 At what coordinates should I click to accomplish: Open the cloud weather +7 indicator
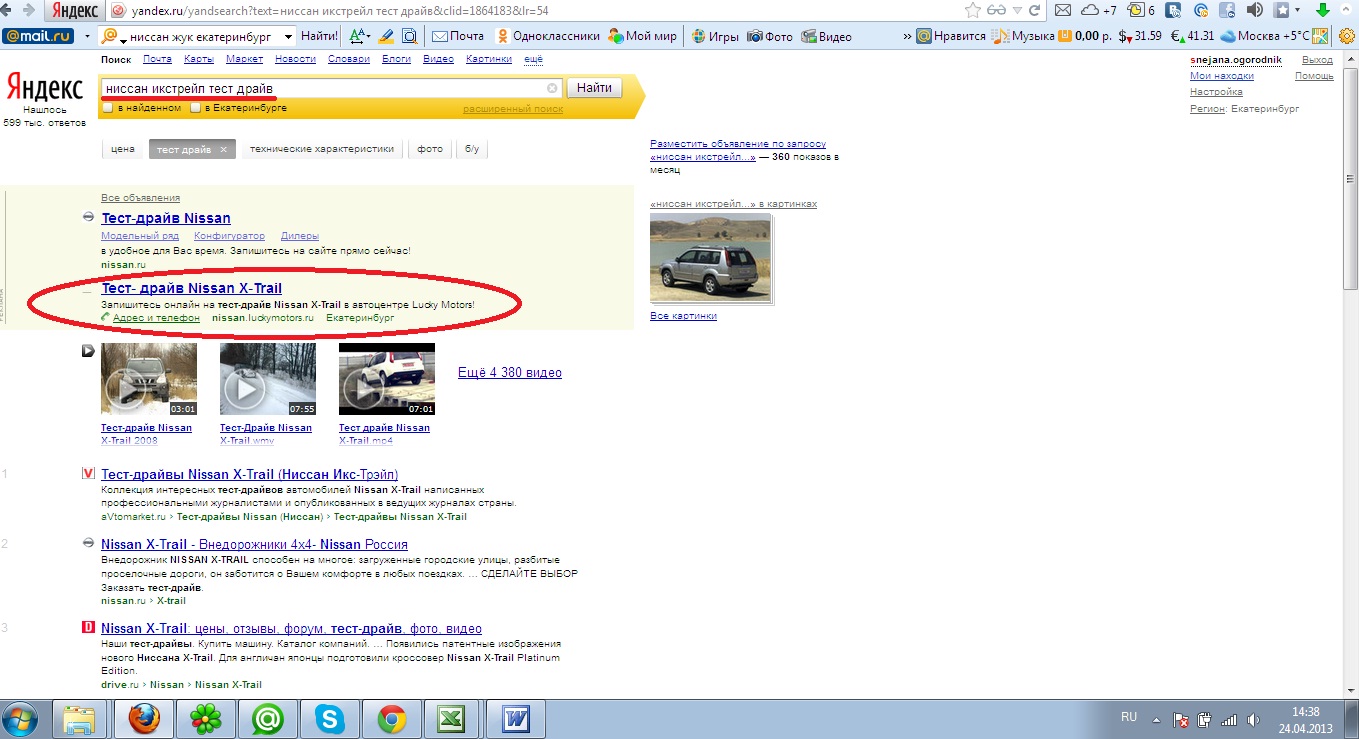coord(1098,10)
